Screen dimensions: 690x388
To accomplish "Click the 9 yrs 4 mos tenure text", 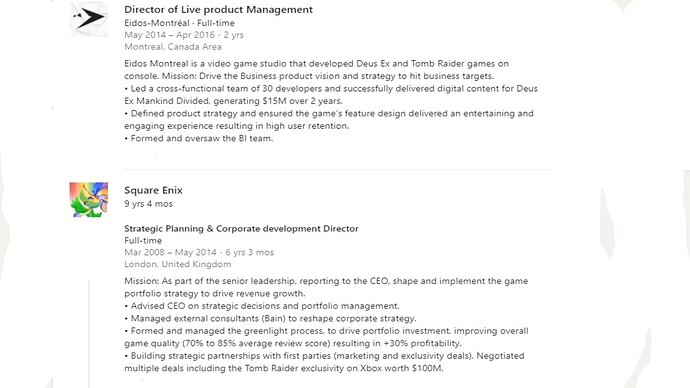I will (148, 204).
